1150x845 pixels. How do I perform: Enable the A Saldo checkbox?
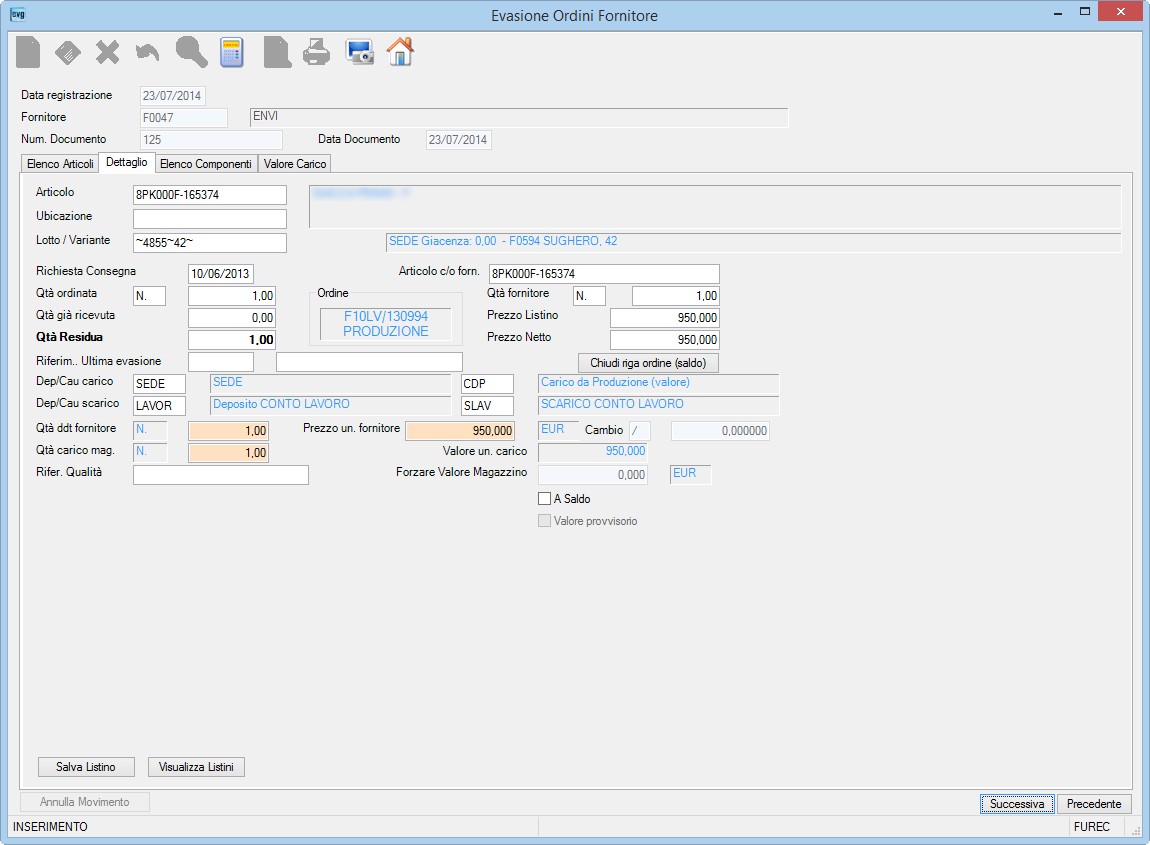point(544,499)
